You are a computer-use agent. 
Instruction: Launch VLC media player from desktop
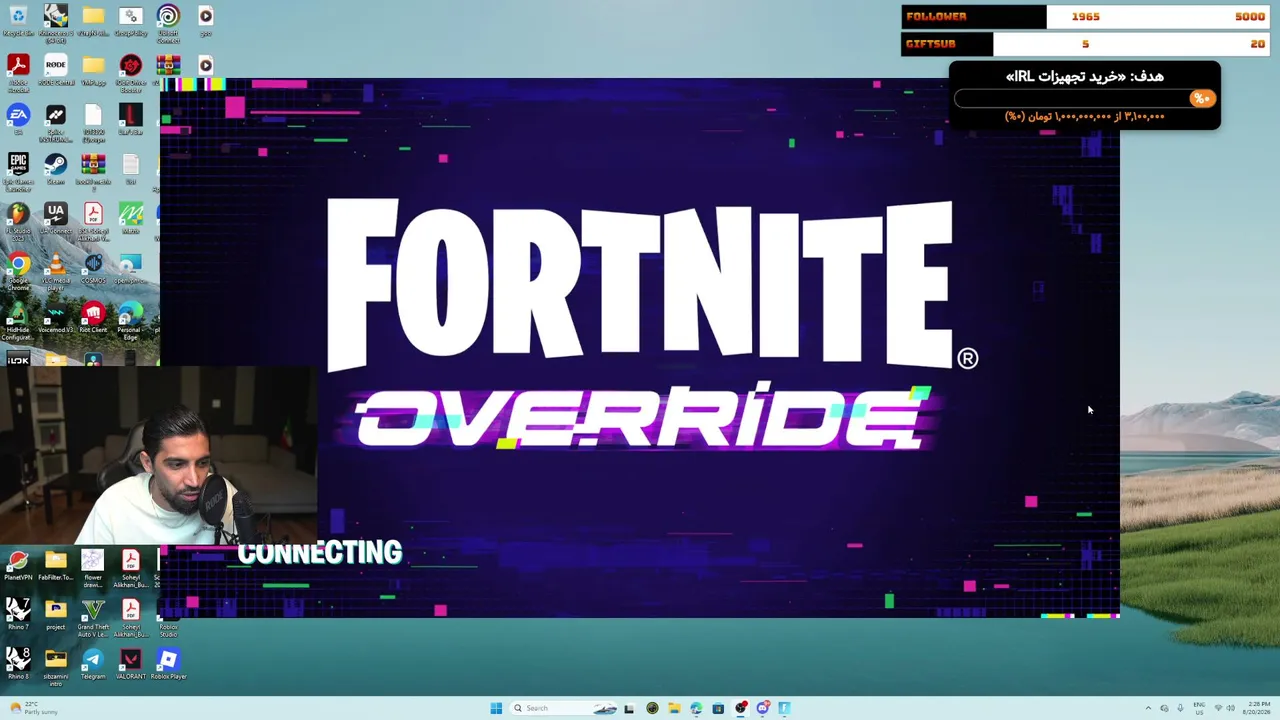(x=55, y=271)
